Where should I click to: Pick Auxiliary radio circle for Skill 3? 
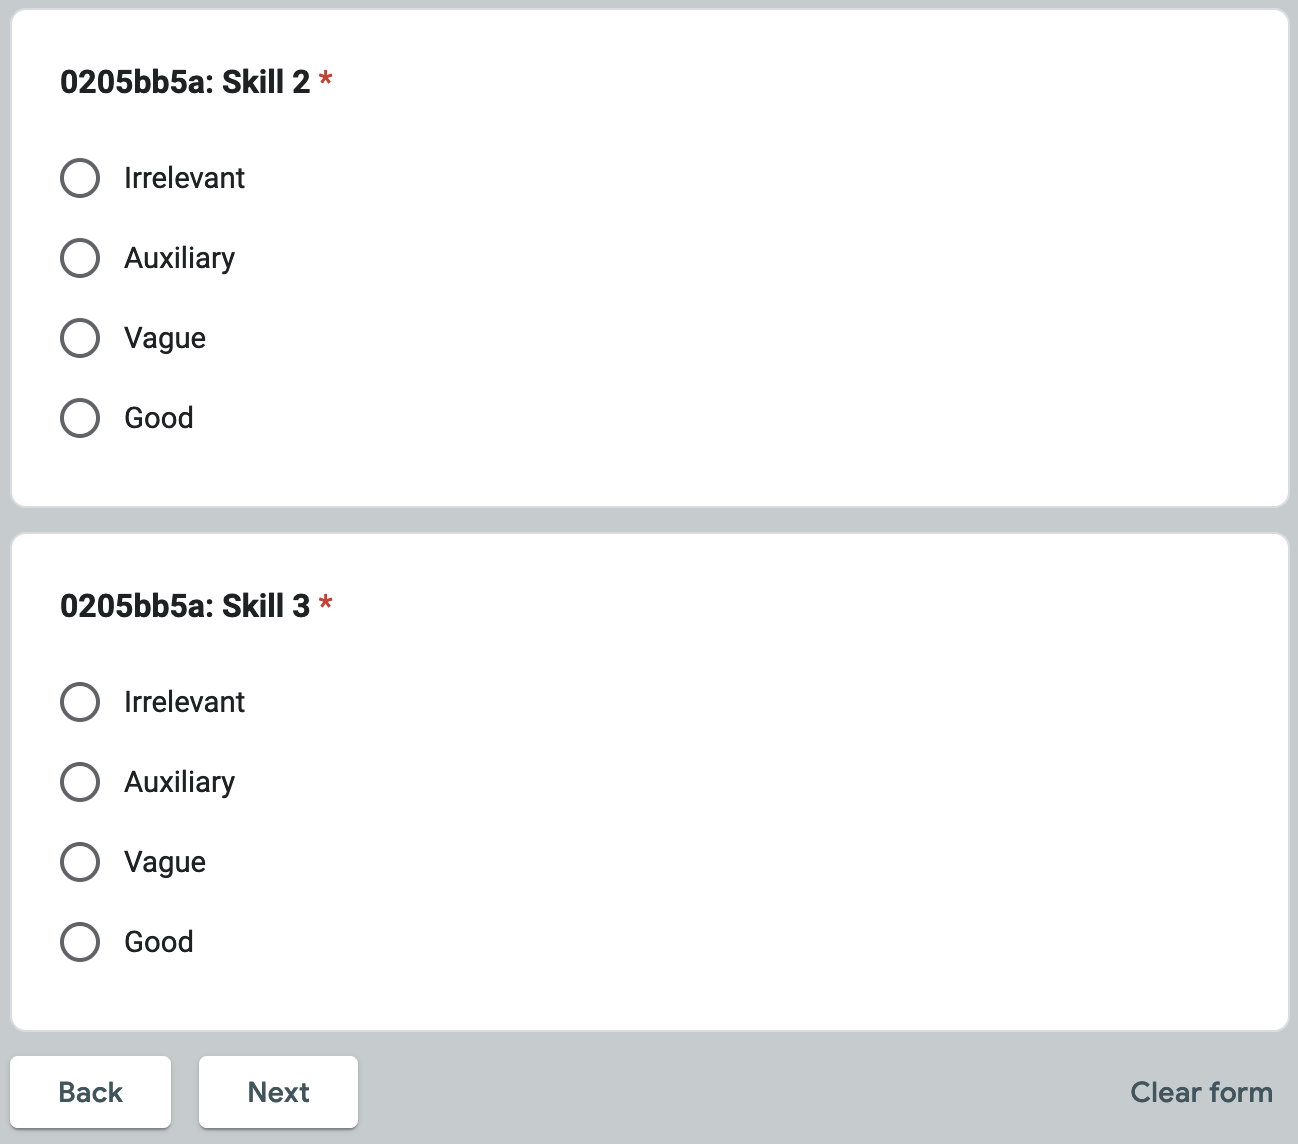coord(80,782)
